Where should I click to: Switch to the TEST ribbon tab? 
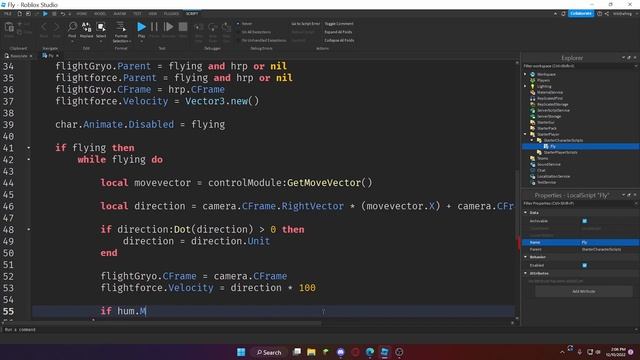(137, 14)
